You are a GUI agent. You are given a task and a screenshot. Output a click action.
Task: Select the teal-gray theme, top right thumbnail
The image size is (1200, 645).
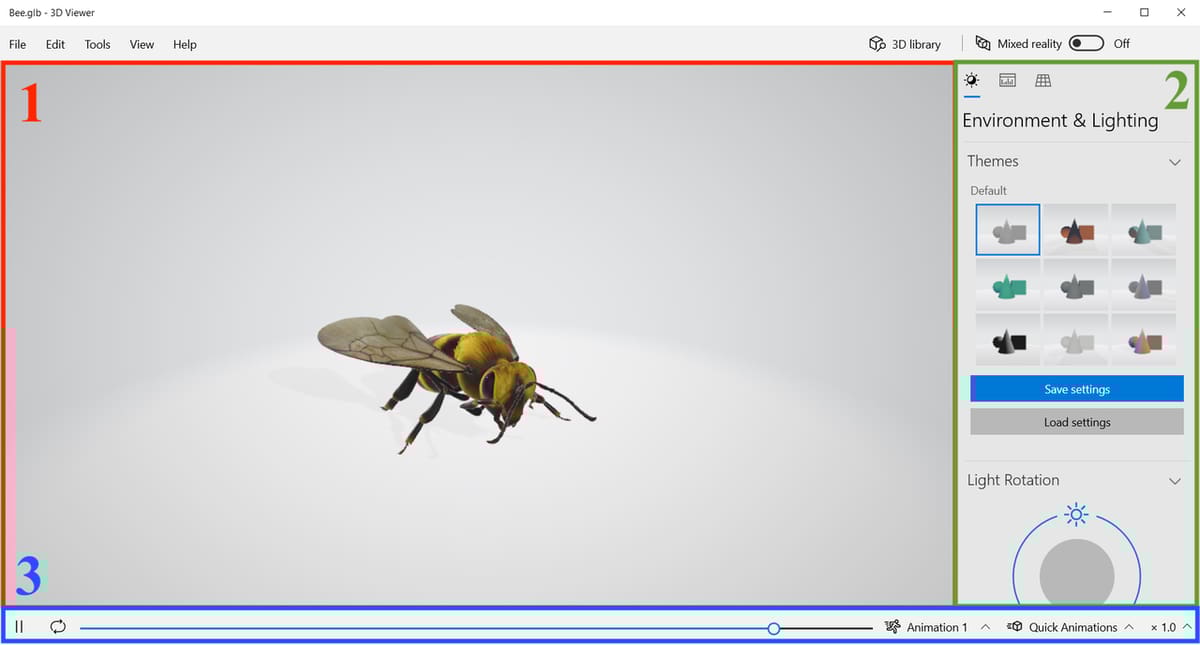click(x=1143, y=230)
